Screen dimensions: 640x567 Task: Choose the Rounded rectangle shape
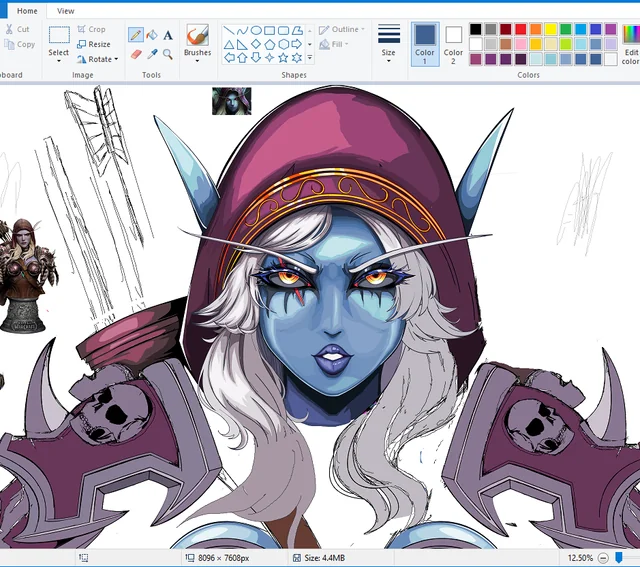tap(283, 31)
